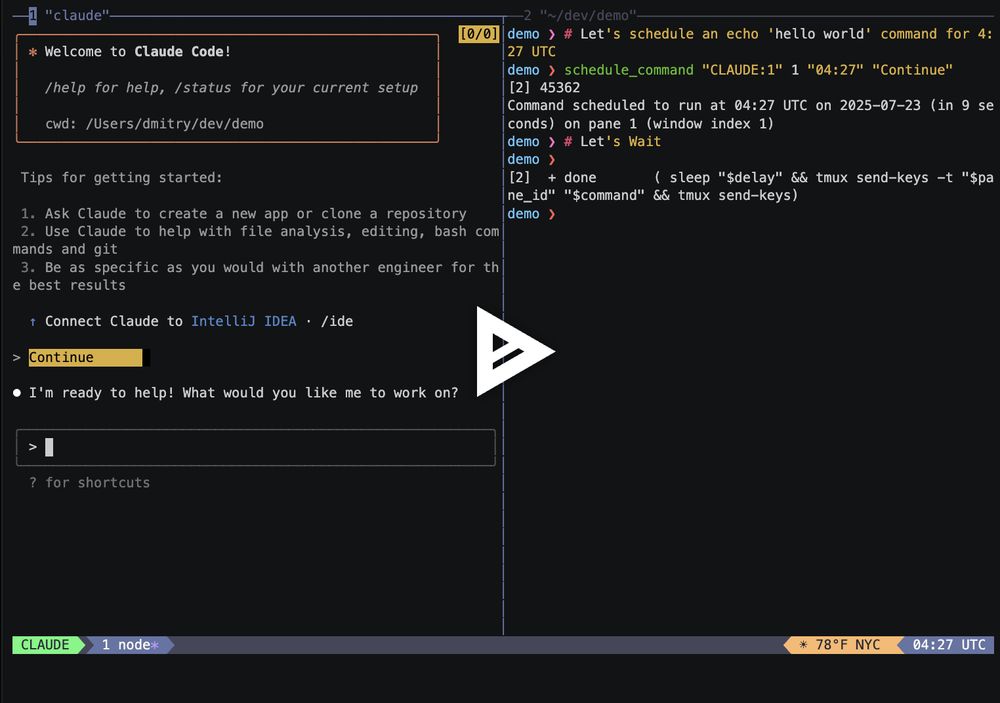Click the schedule_command line in right pane
This screenshot has height=703, width=1000.
click(730, 70)
